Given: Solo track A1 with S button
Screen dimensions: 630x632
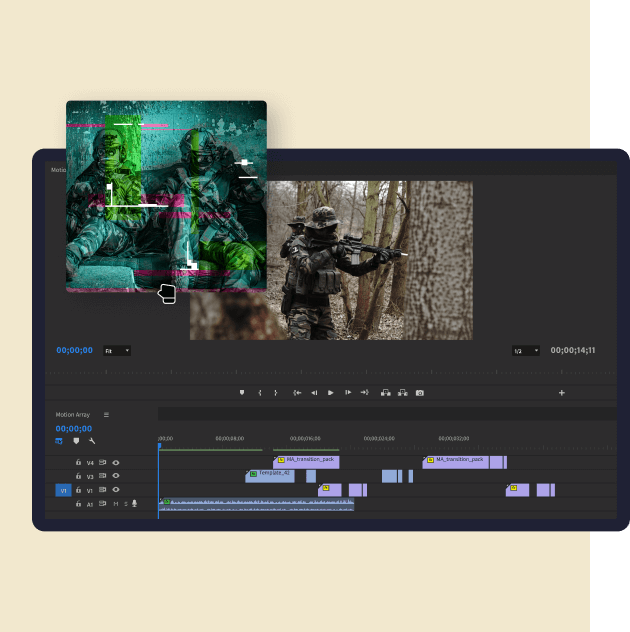Looking at the screenshot, I should (126, 504).
